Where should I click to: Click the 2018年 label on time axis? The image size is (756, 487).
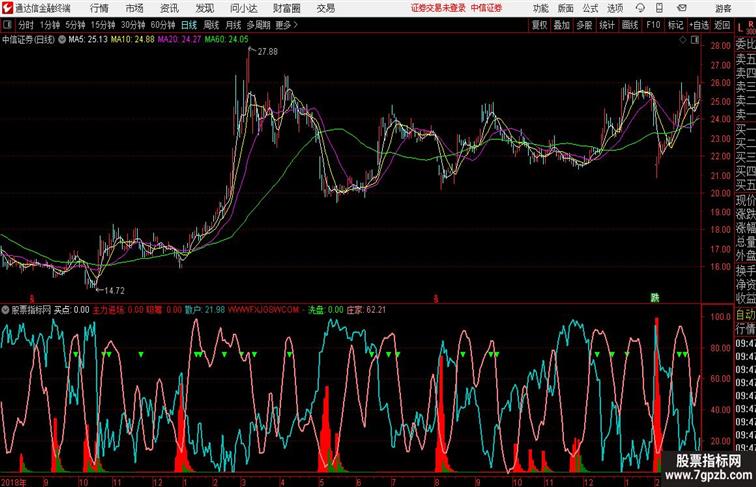14,482
